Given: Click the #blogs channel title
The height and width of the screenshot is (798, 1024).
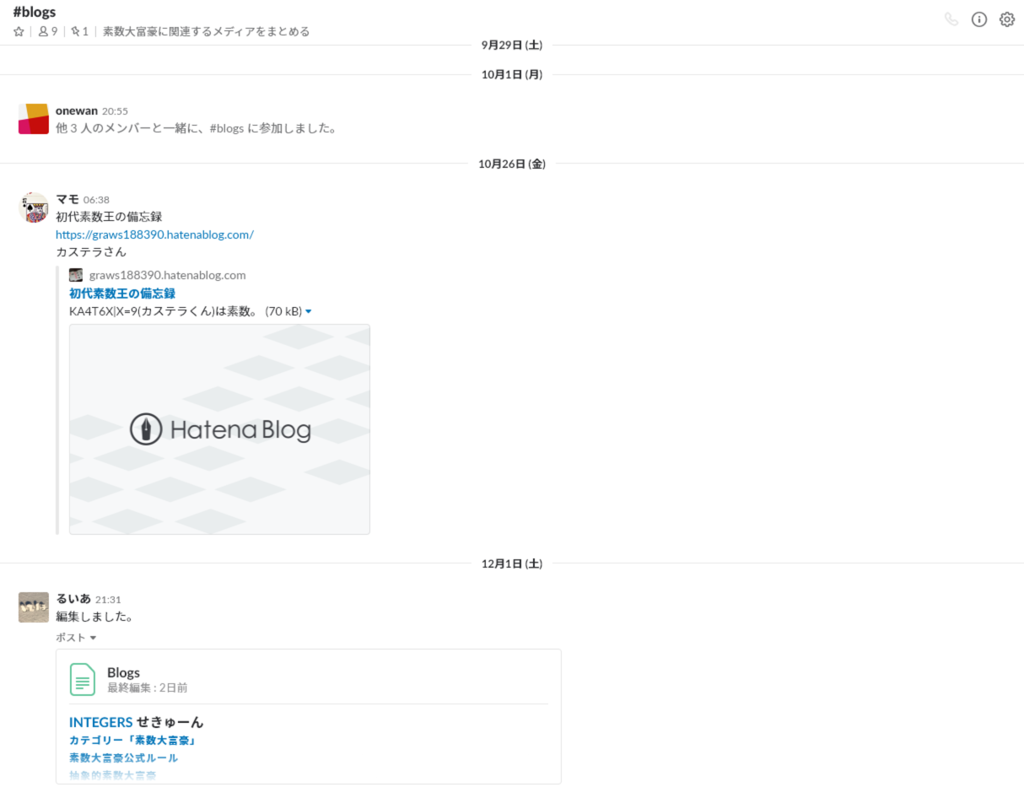Looking at the screenshot, I should [35, 12].
